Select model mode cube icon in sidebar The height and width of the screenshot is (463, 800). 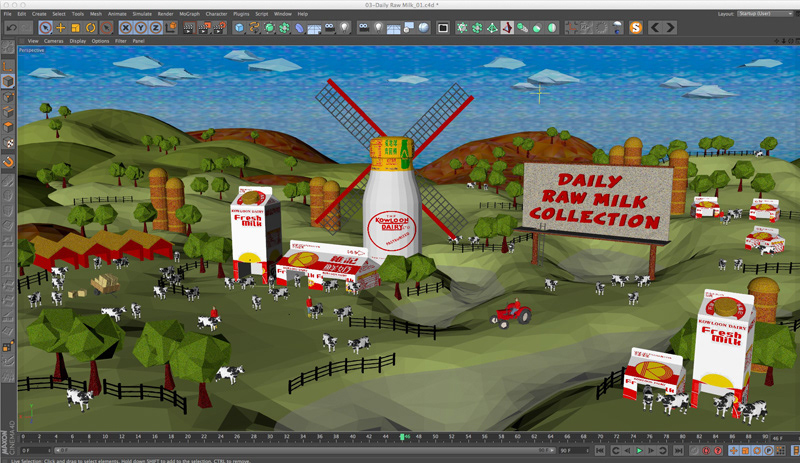pos(8,81)
